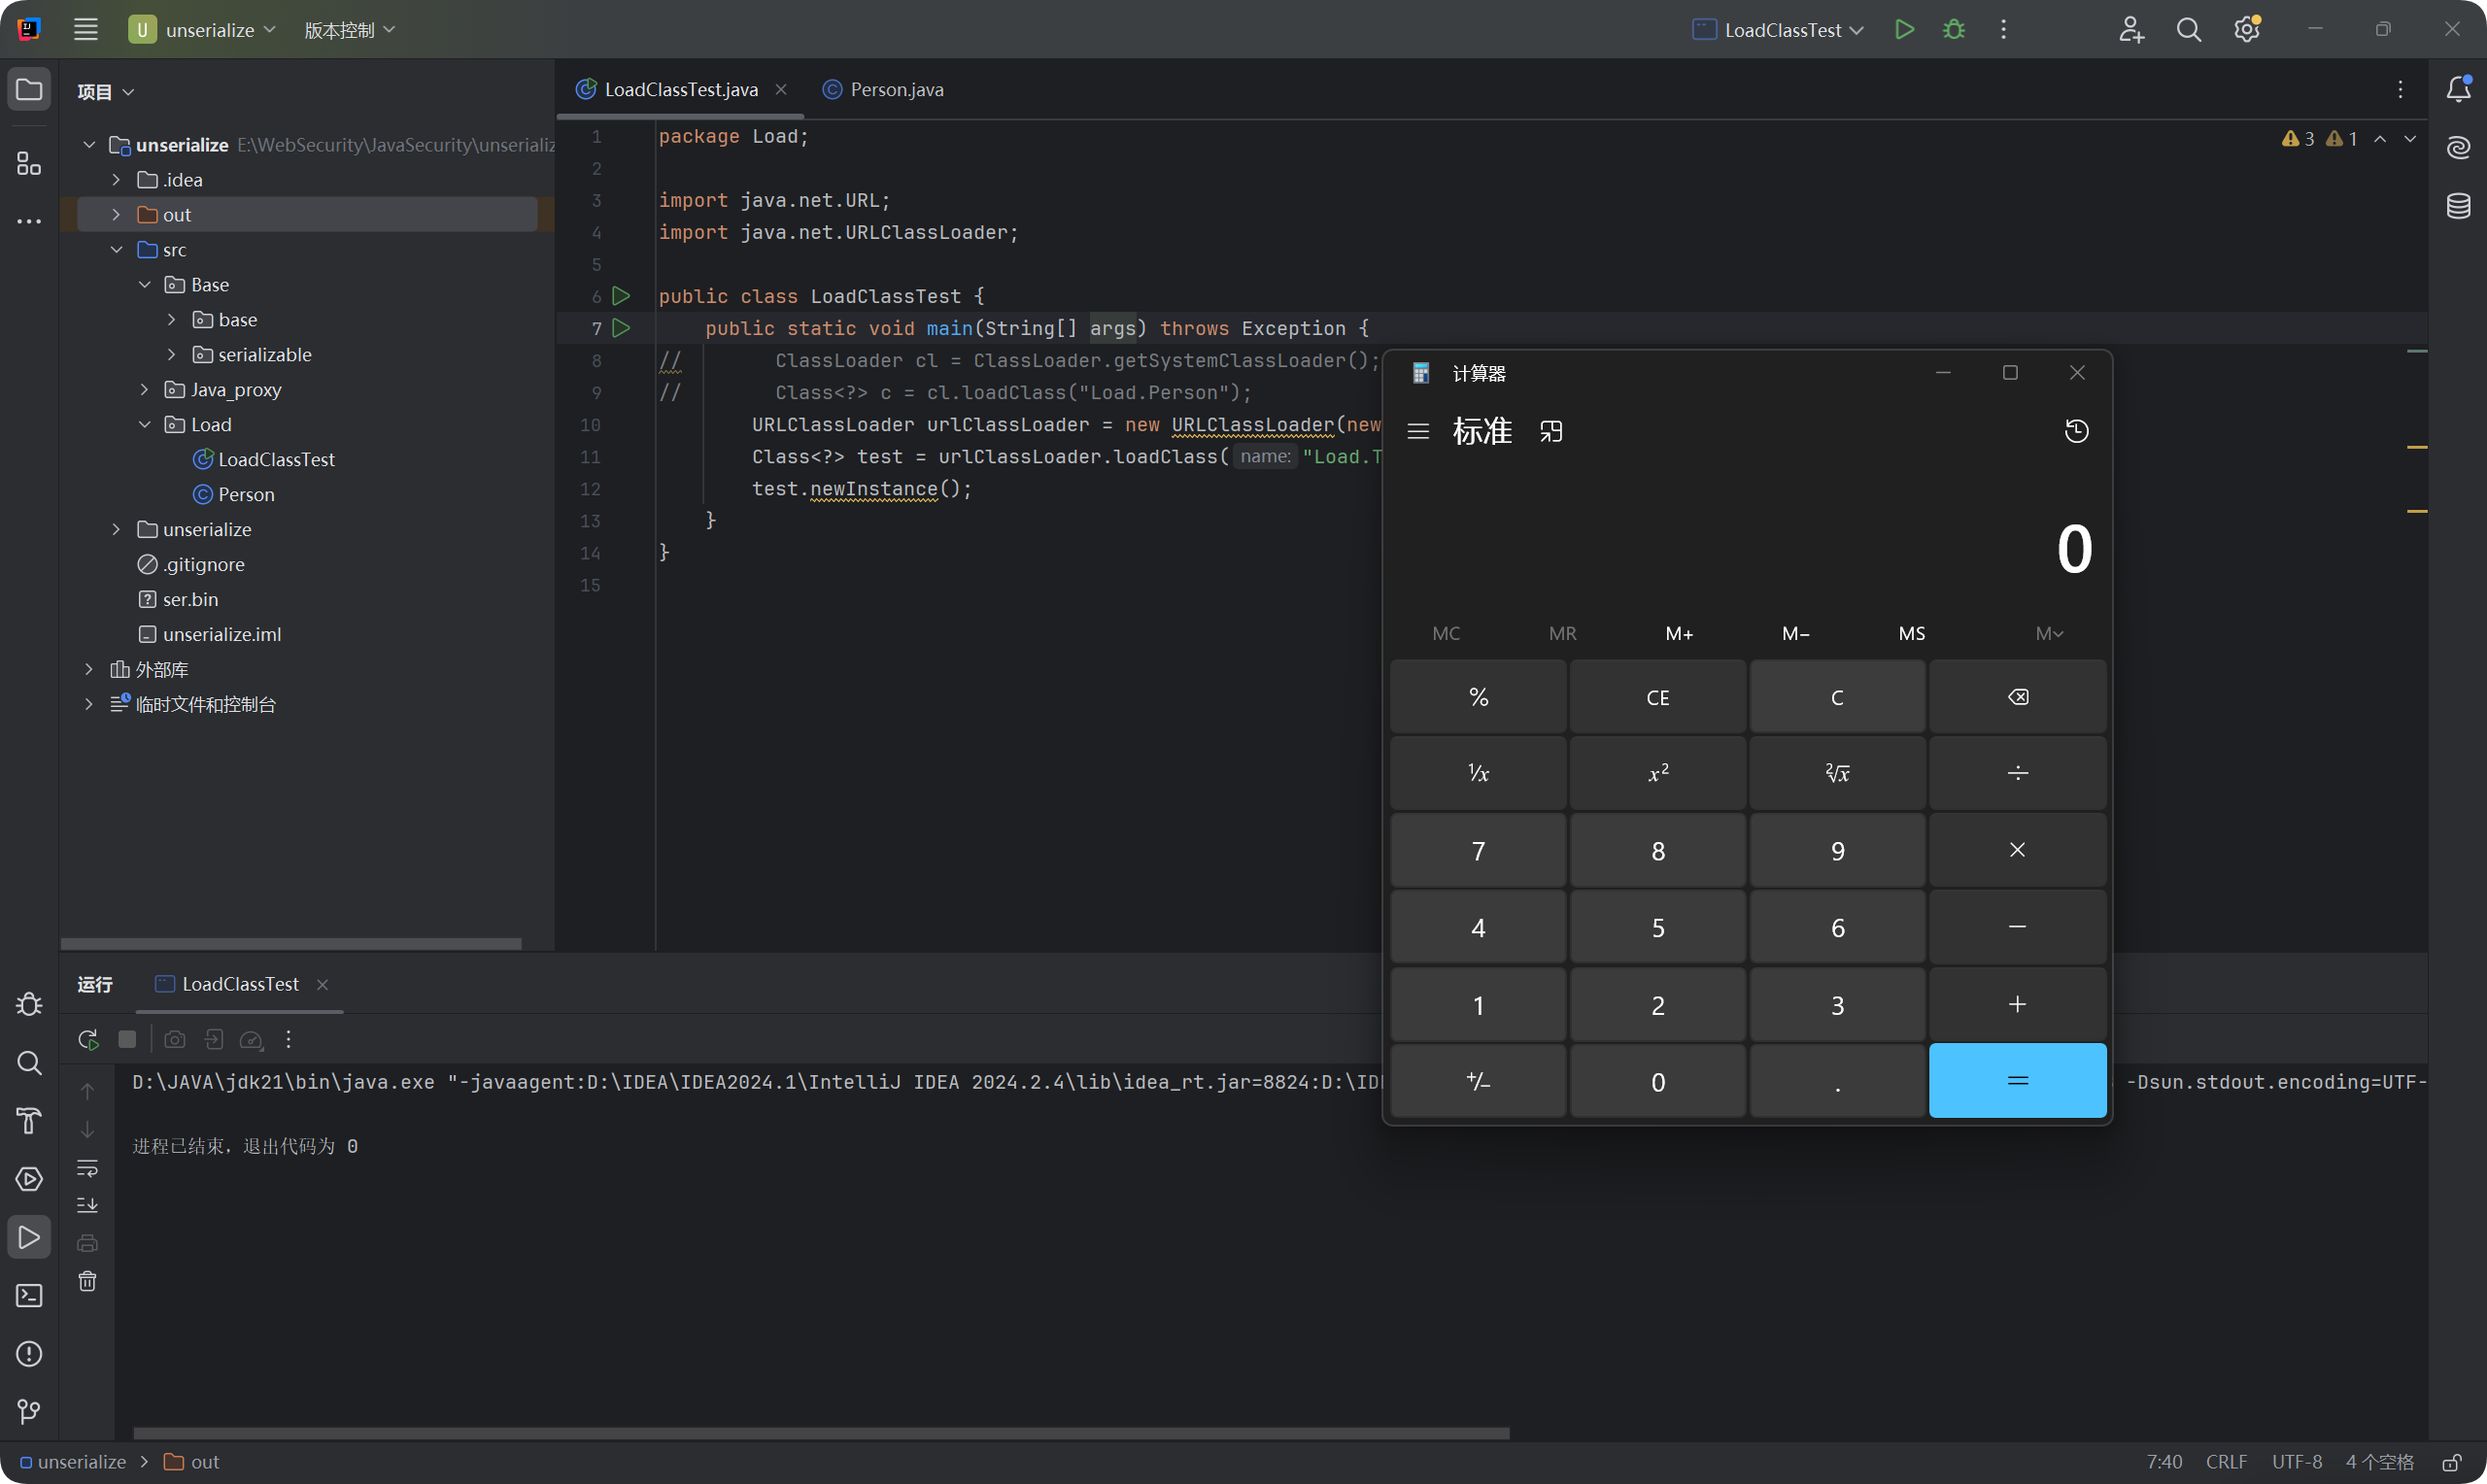Open LoadClassTest run configuration dropdown
Screen dimensions: 2487x1484
coord(1778,29)
